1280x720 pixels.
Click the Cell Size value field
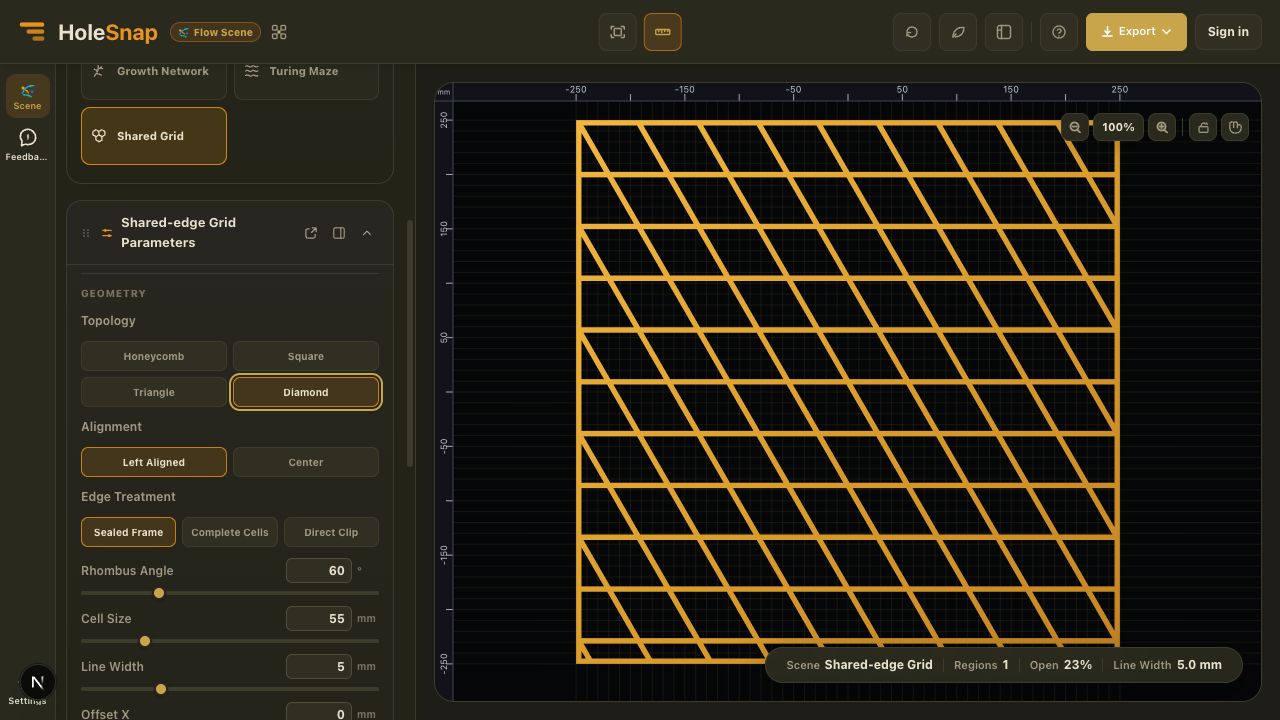pyautogui.click(x=318, y=618)
